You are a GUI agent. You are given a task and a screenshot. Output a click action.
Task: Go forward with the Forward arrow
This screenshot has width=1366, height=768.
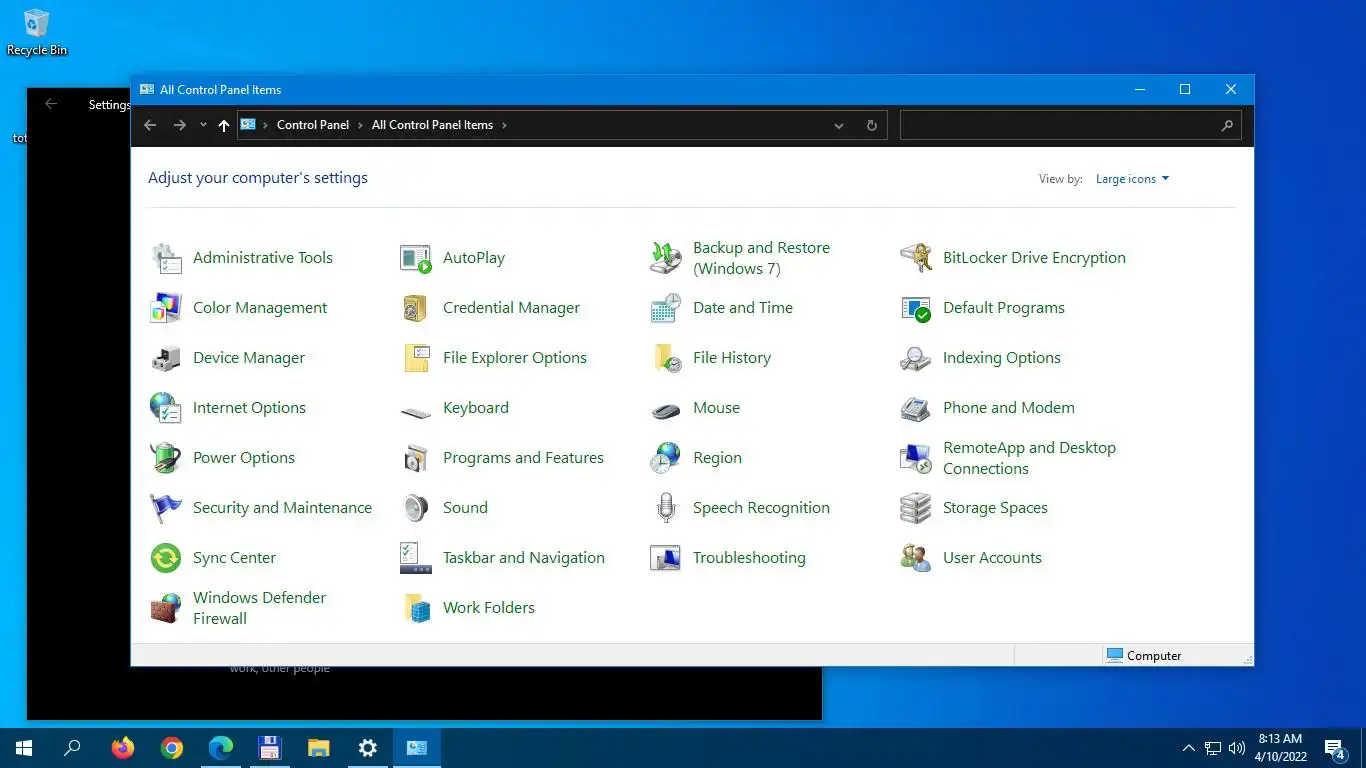[x=180, y=125]
